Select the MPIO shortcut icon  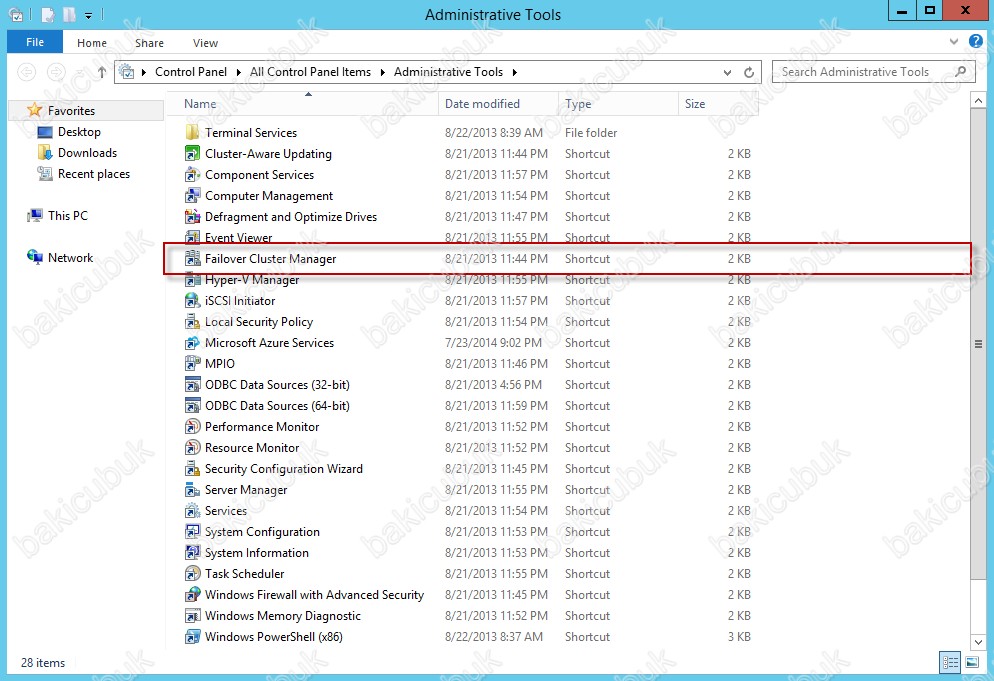click(192, 363)
